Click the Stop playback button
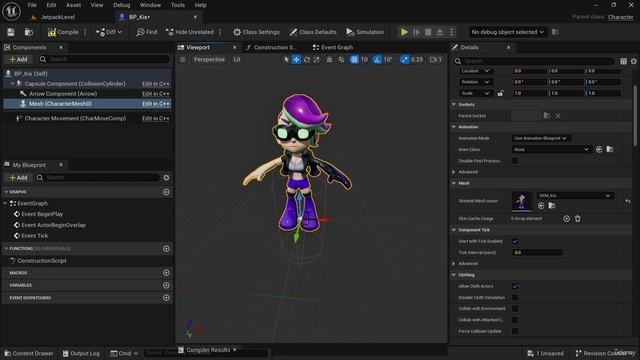This screenshot has width=640, height=360. point(428,32)
